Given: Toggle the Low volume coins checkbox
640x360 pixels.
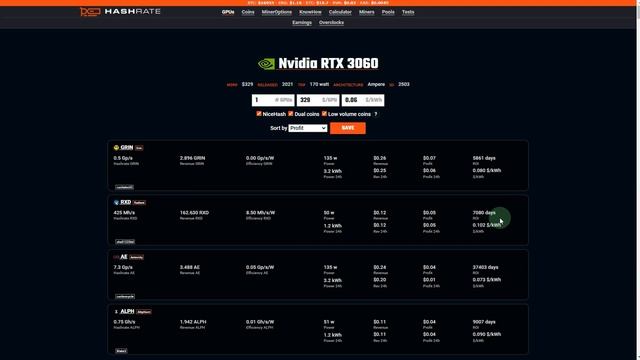Looking at the screenshot, I should 324,113.
